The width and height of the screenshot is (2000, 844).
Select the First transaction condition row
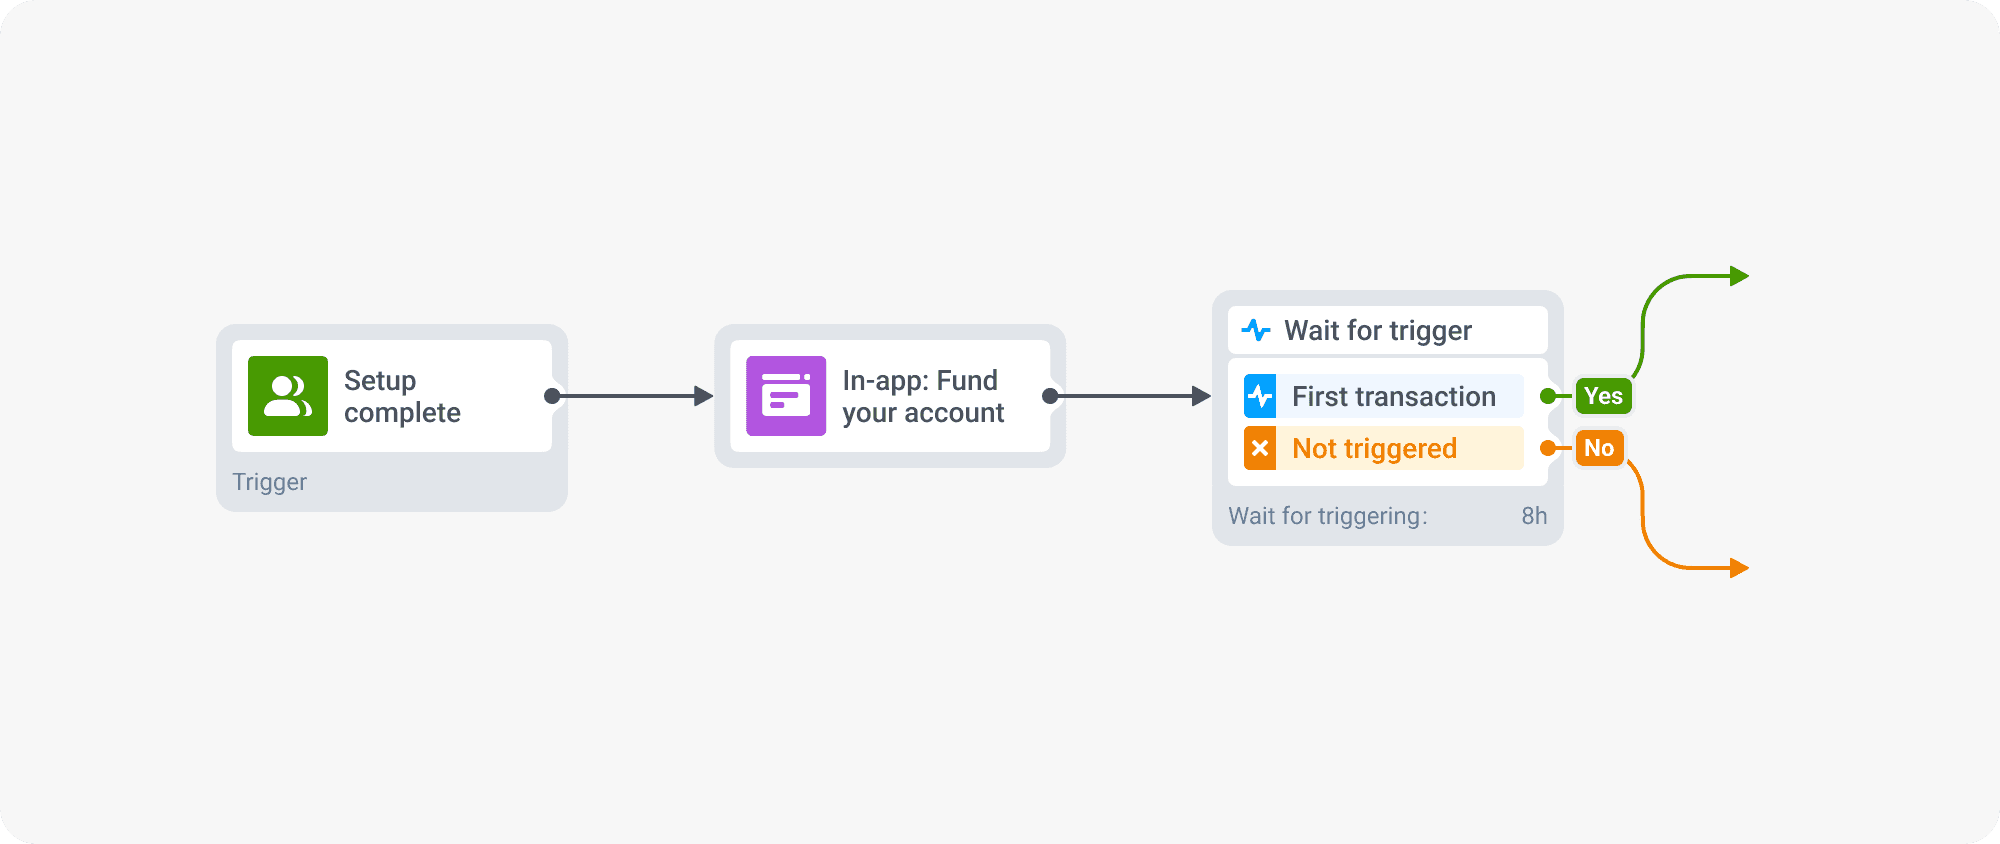click(1394, 396)
